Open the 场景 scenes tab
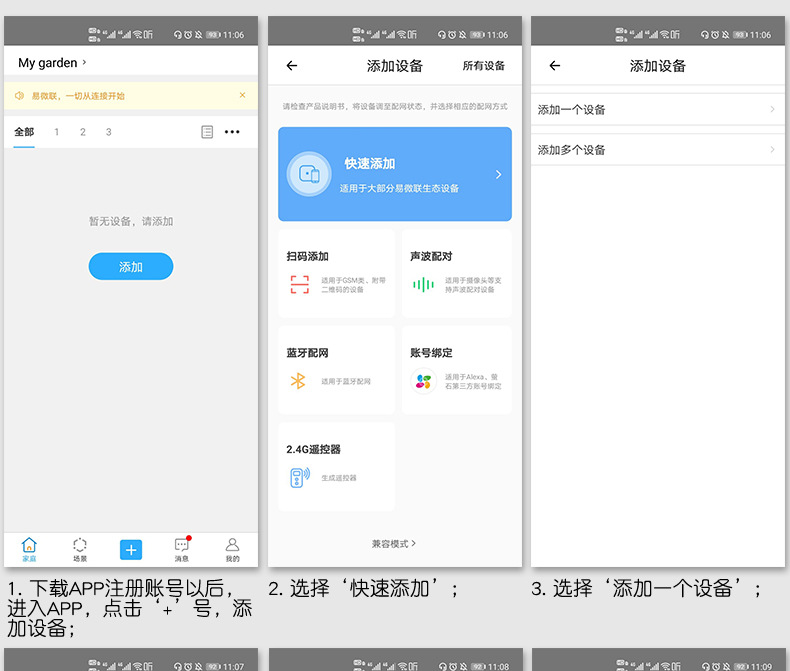The height and width of the screenshot is (671, 790). (80, 550)
